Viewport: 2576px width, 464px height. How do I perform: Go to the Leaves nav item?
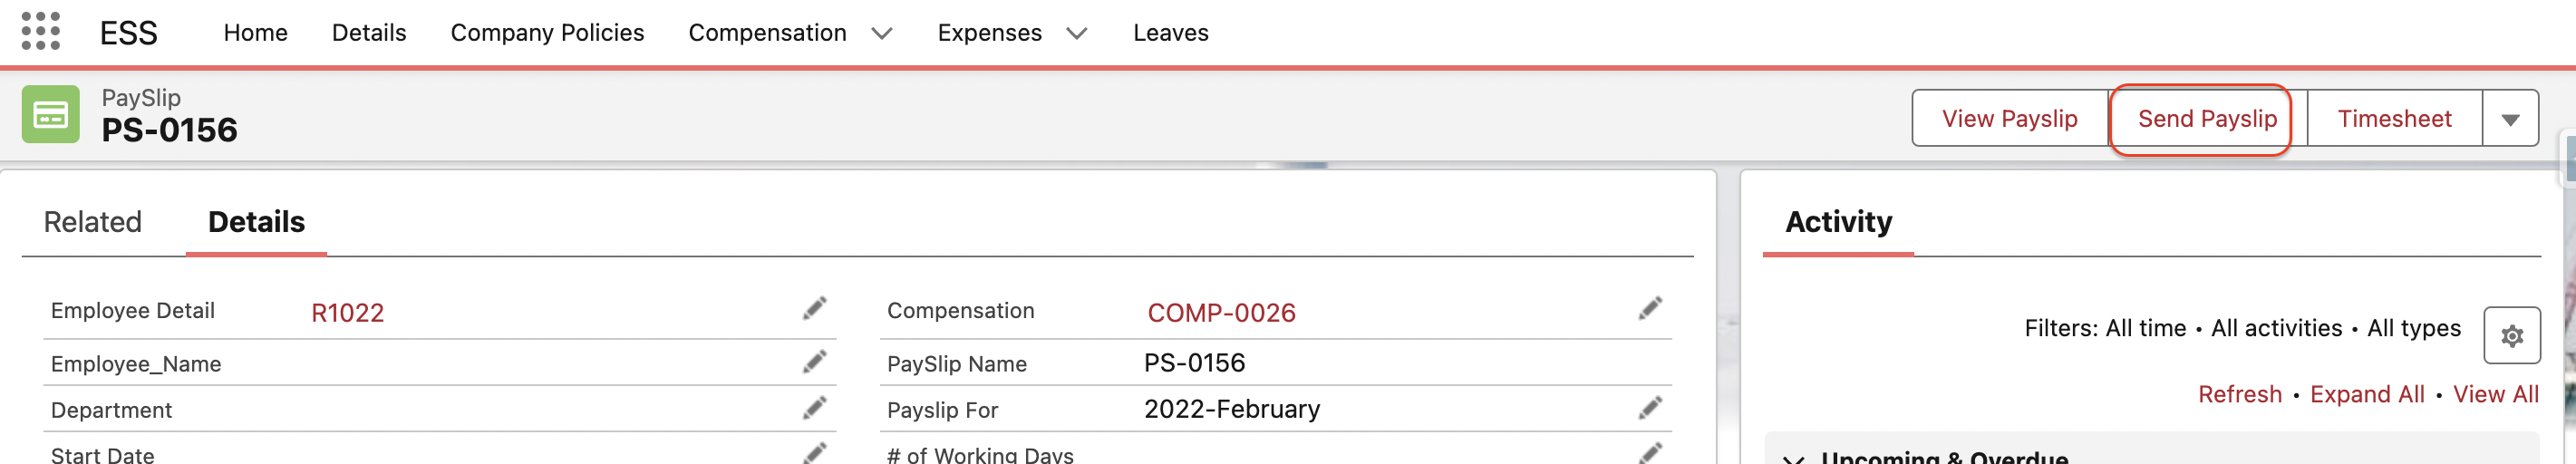pyautogui.click(x=1170, y=33)
